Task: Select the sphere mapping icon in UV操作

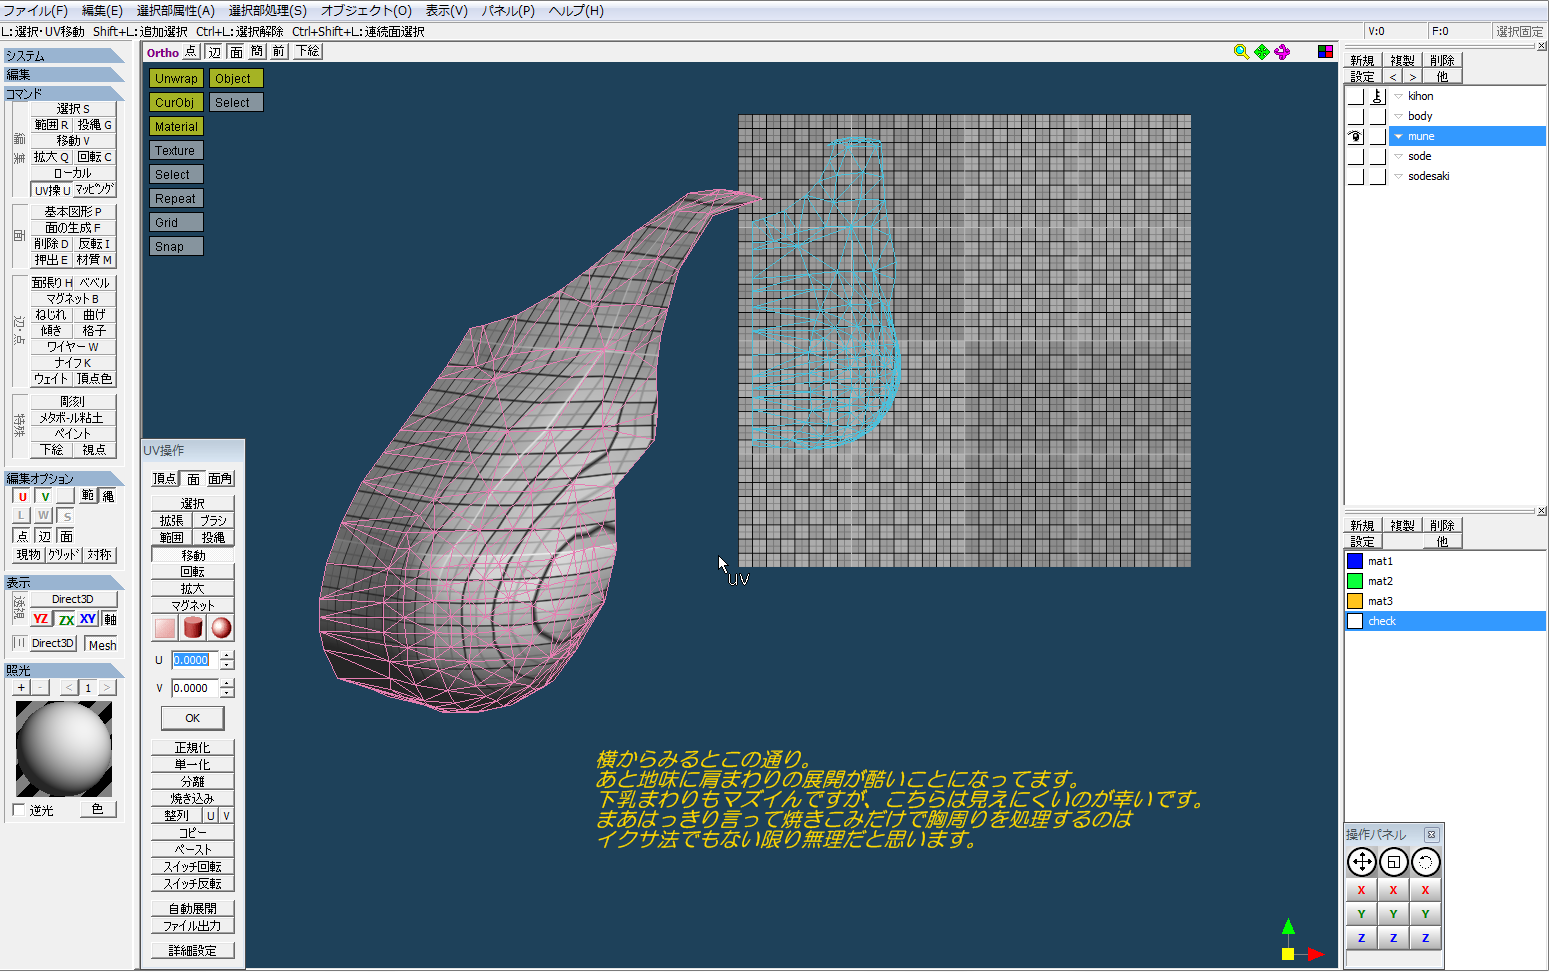Action: pos(221,628)
